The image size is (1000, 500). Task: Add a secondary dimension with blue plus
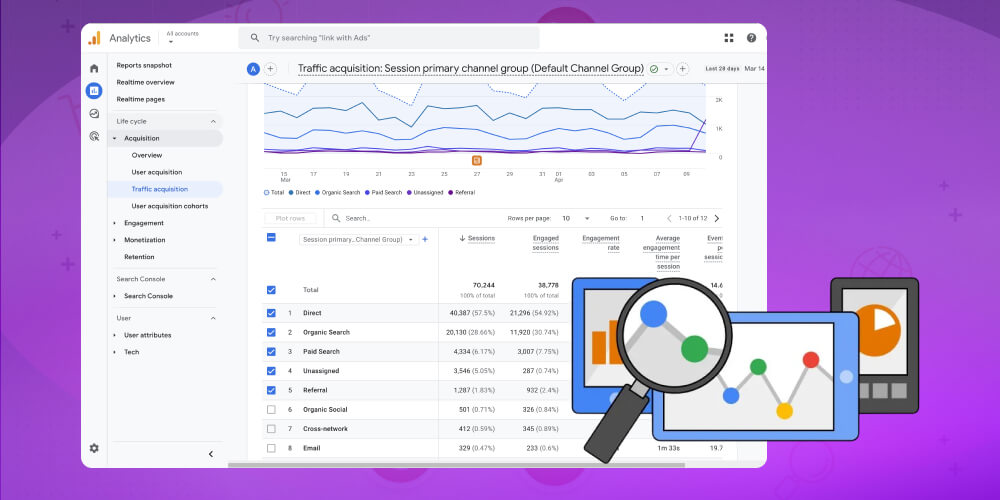[x=425, y=240]
